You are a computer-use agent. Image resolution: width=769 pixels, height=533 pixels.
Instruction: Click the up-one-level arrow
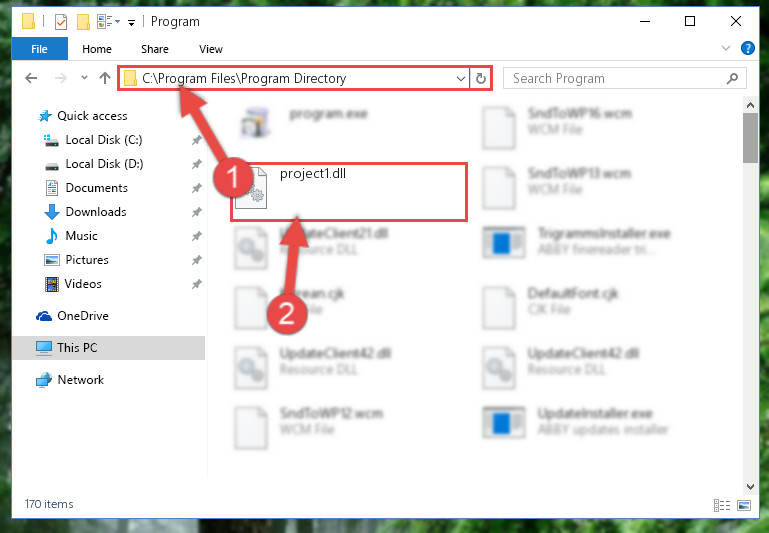pyautogui.click(x=104, y=78)
